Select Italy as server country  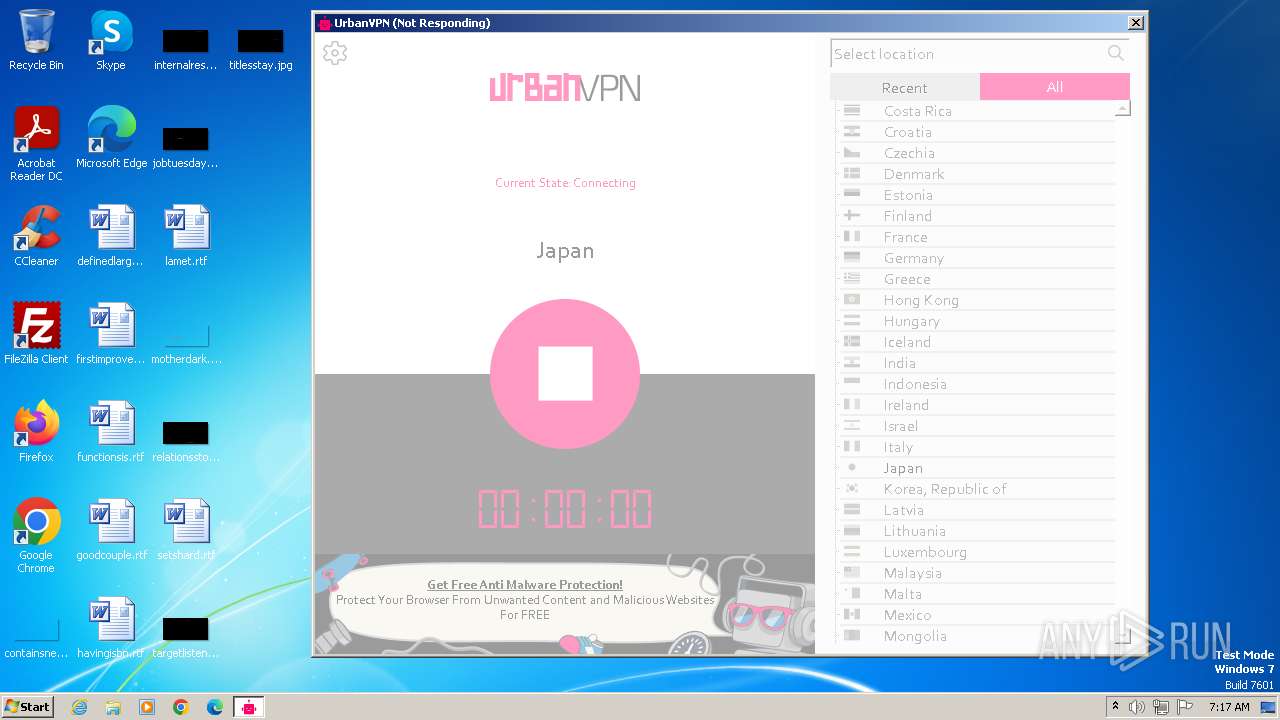click(976, 447)
